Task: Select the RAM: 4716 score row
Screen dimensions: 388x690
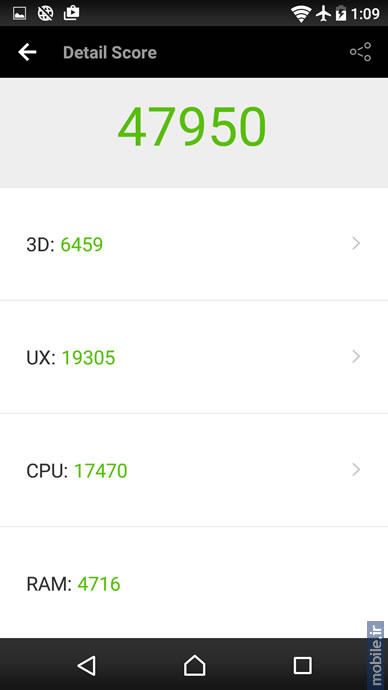Action: pyautogui.click(x=194, y=583)
